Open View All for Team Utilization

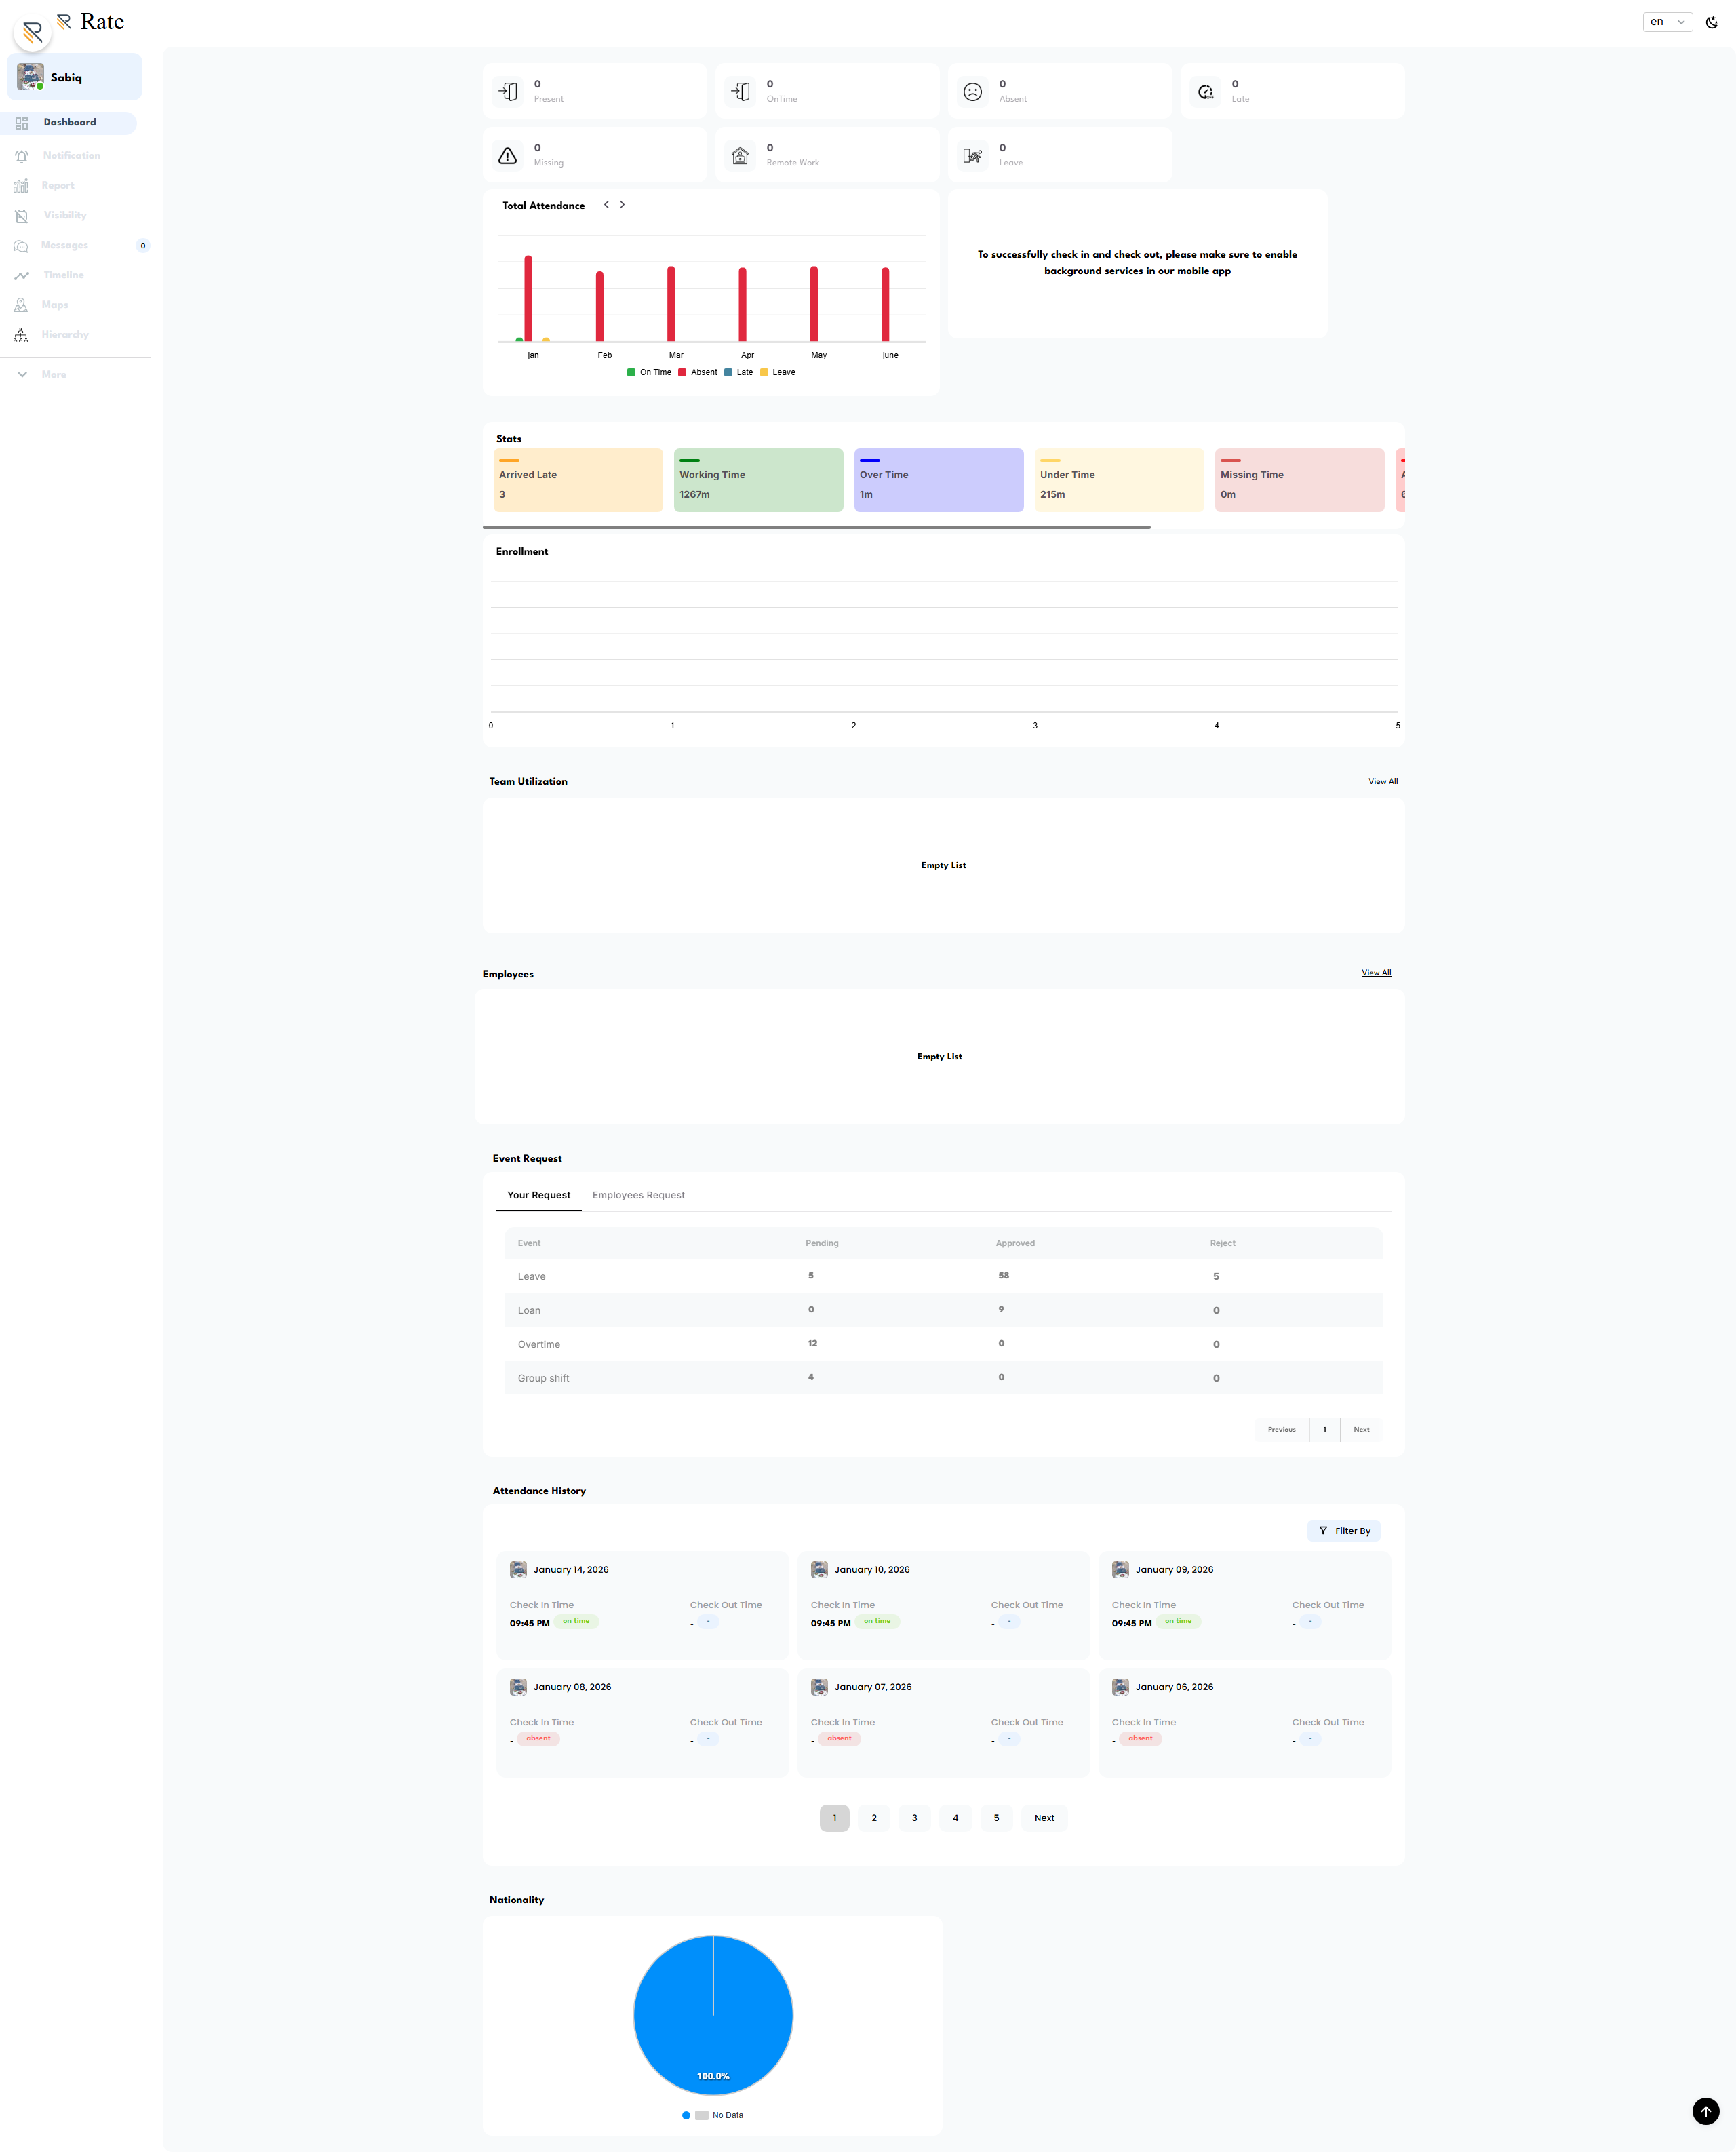click(1383, 782)
